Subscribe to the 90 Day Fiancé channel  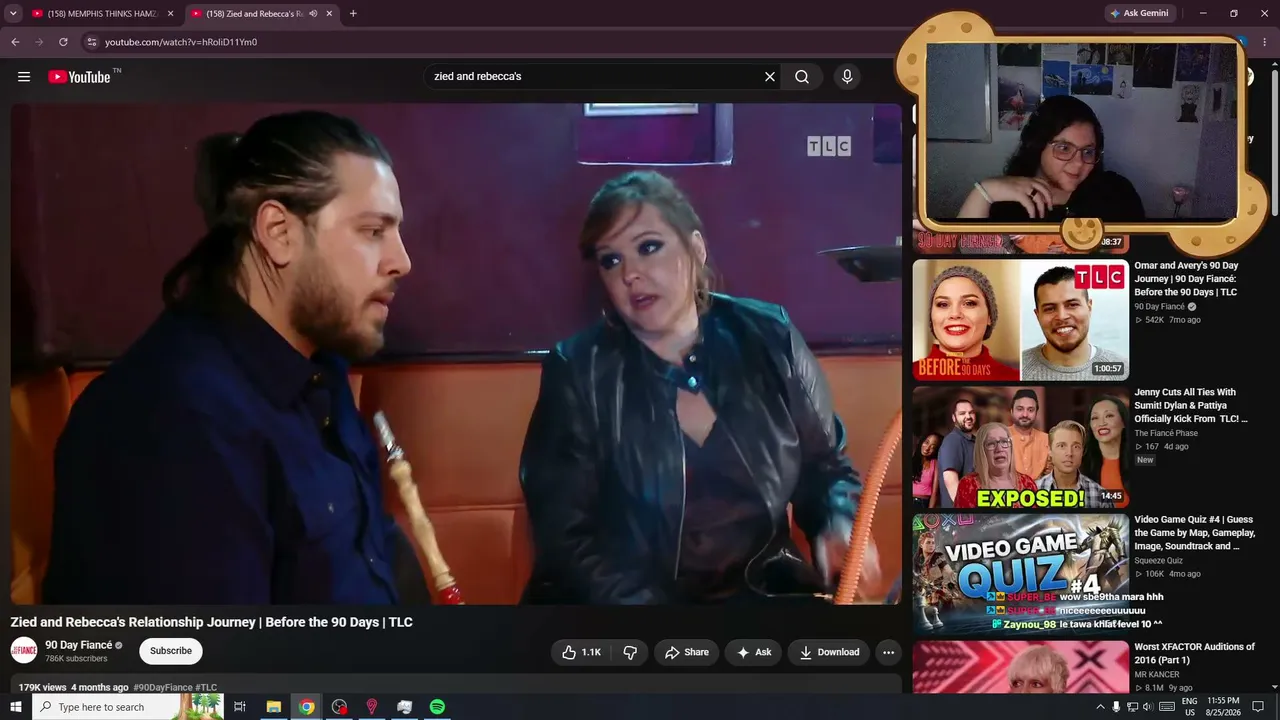171,651
